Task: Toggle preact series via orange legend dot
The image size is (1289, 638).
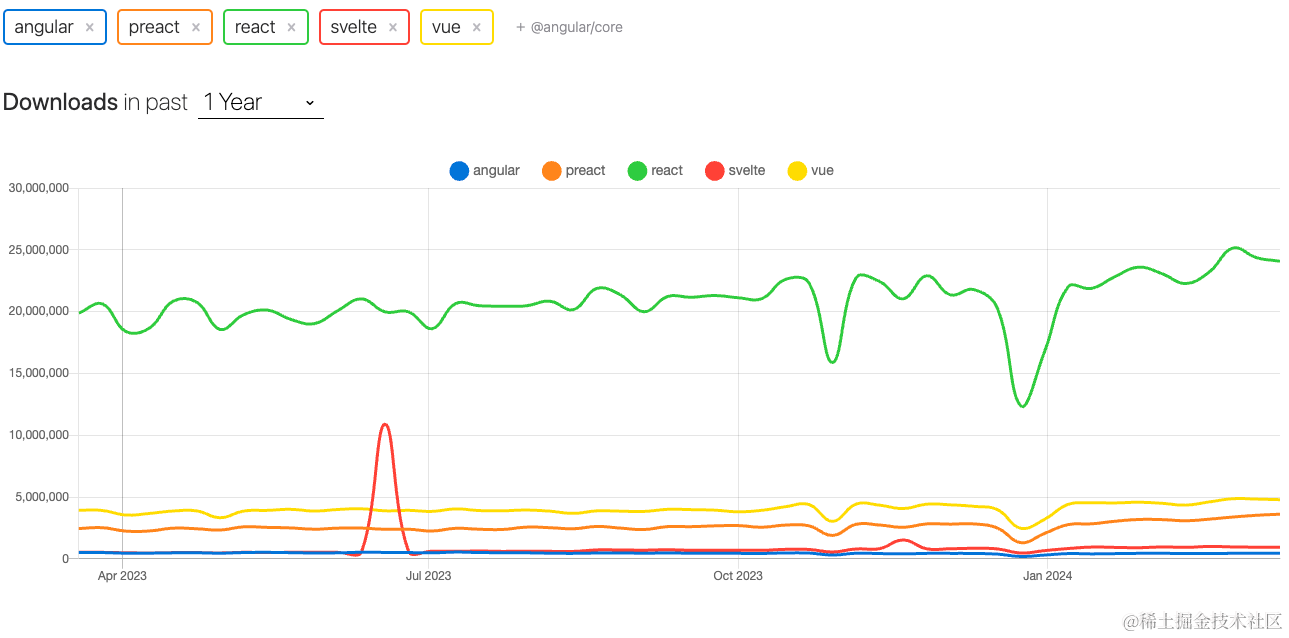Action: pyautogui.click(x=551, y=171)
